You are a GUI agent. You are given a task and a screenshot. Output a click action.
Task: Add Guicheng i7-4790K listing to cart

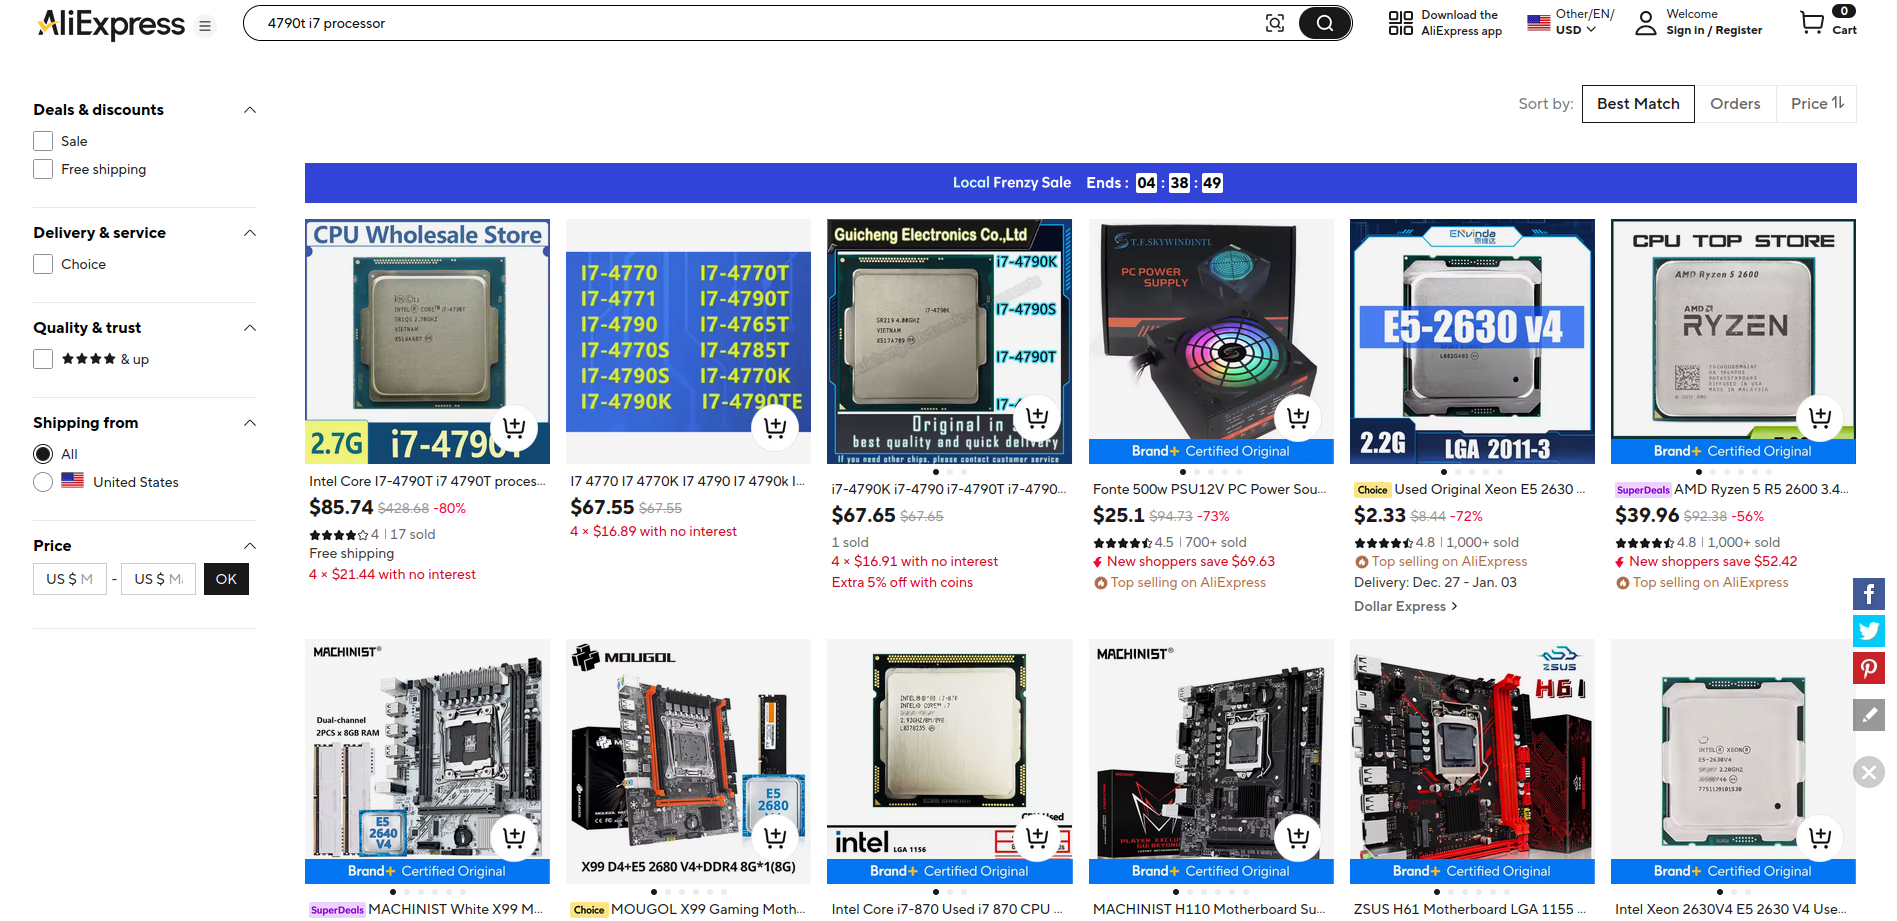[x=1037, y=416]
